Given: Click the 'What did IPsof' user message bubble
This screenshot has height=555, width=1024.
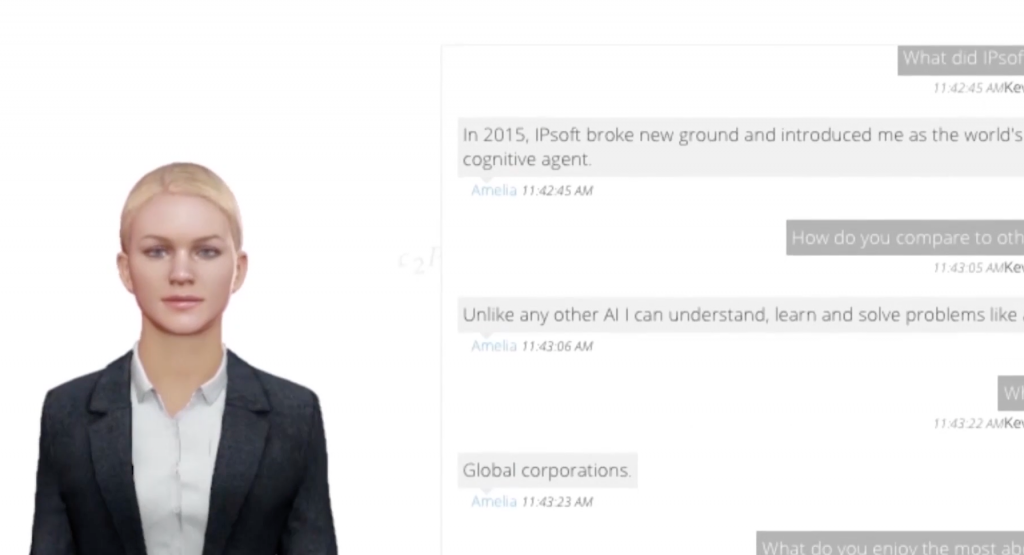Looking at the screenshot, I should 961,60.
